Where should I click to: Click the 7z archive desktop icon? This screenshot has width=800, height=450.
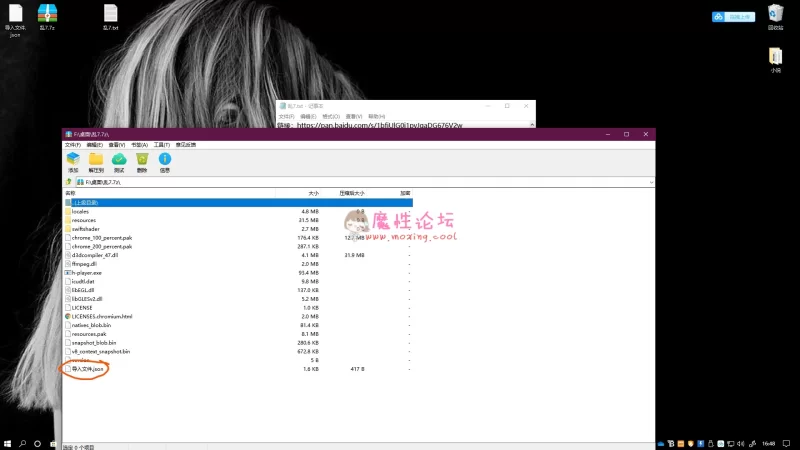click(x=47, y=17)
